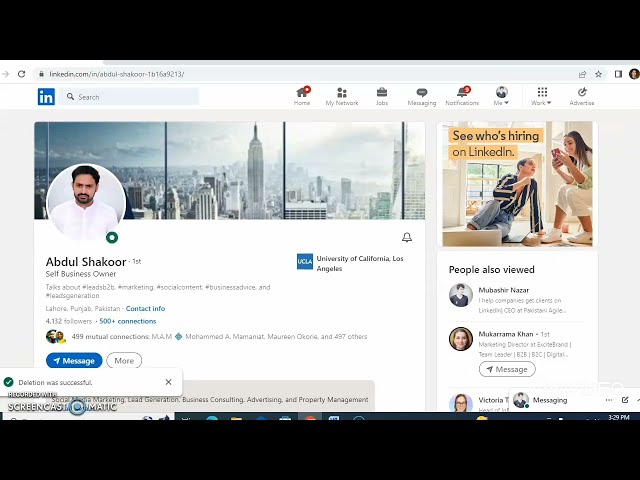Click Victoria's avatar in People also viewed
The image size is (640, 480).
[x=461, y=402]
